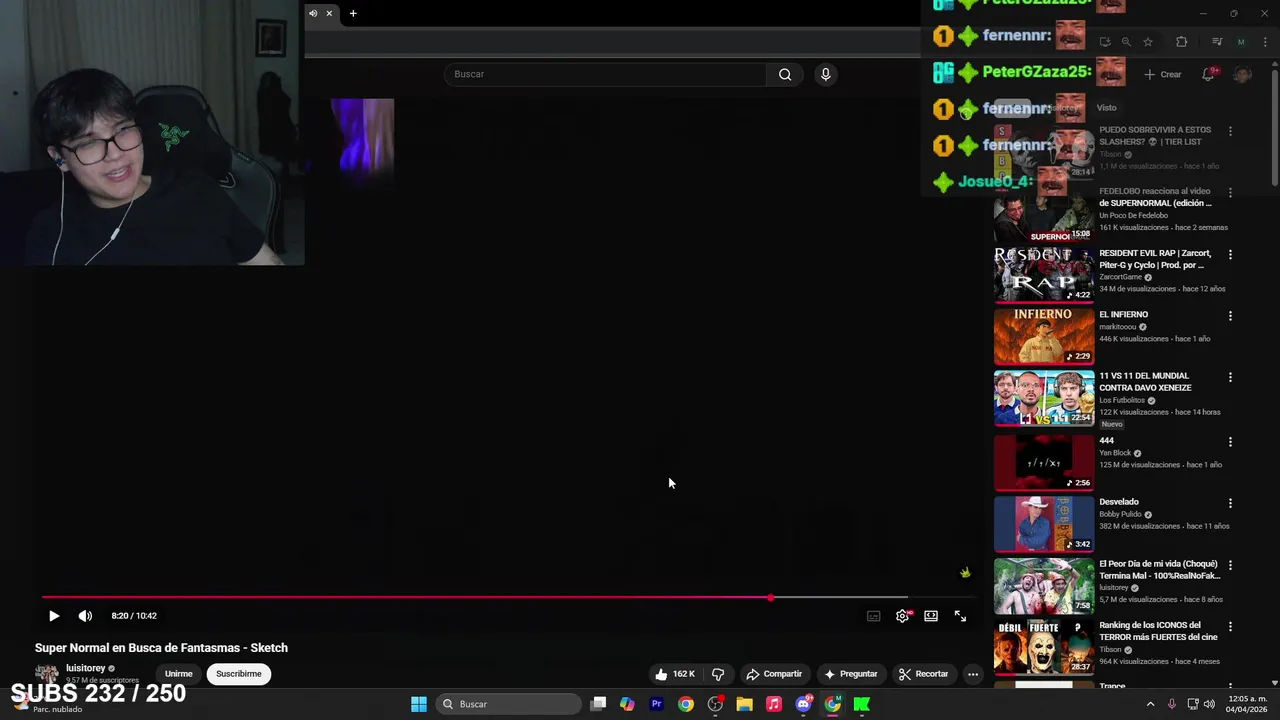This screenshot has height=720, width=1280.
Task: Open RESIDENT EVIL RAP video
Action: tap(1043, 274)
